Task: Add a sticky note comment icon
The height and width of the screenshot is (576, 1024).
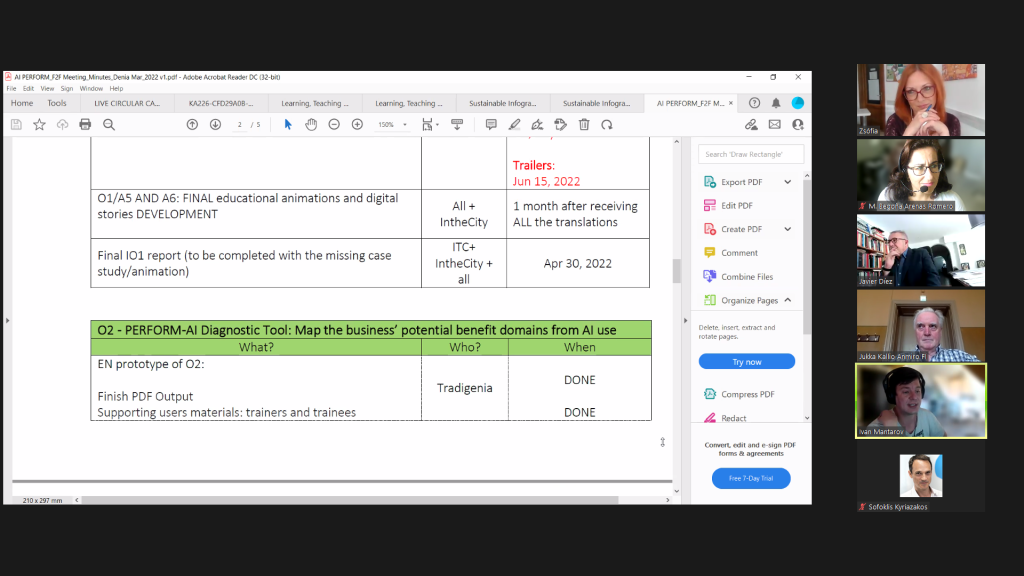Action: tap(491, 124)
